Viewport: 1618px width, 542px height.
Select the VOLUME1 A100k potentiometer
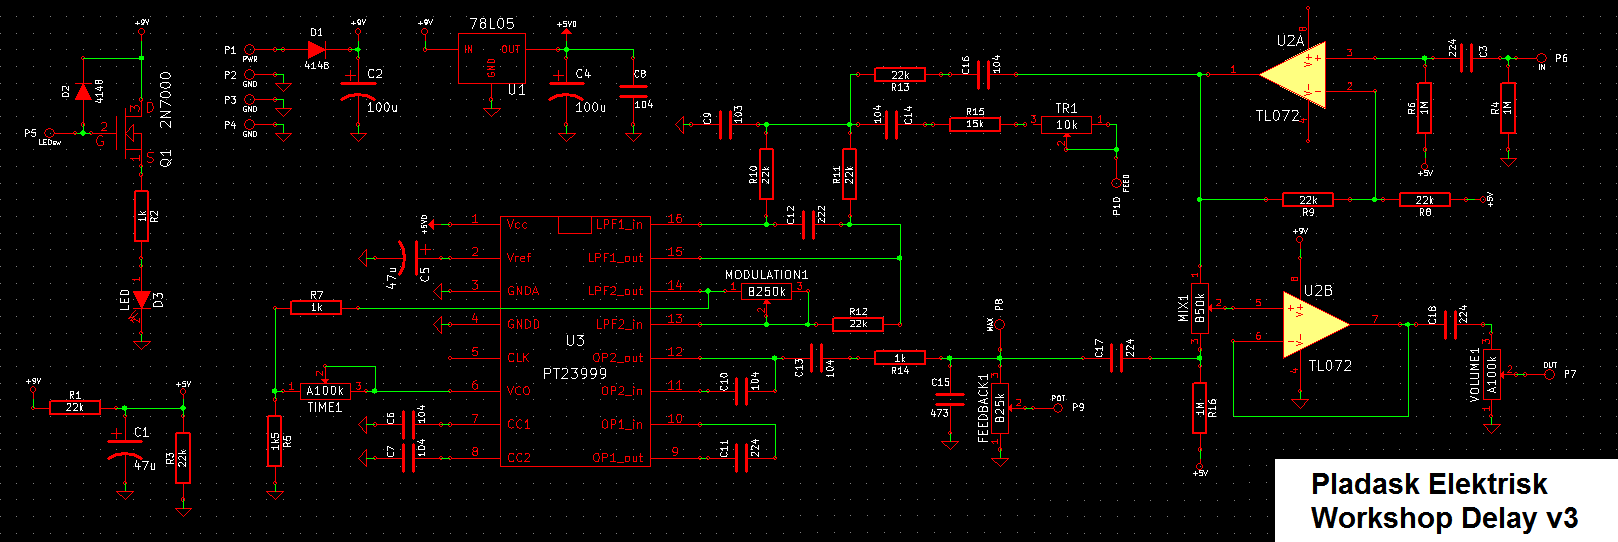[x=1491, y=375]
